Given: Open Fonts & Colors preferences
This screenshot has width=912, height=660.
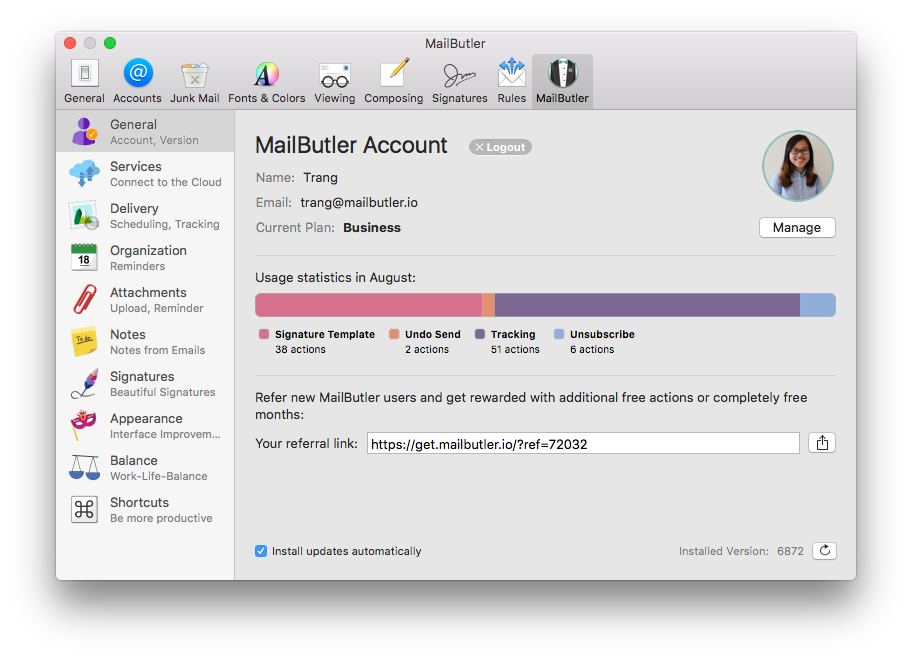Looking at the screenshot, I should point(266,81).
